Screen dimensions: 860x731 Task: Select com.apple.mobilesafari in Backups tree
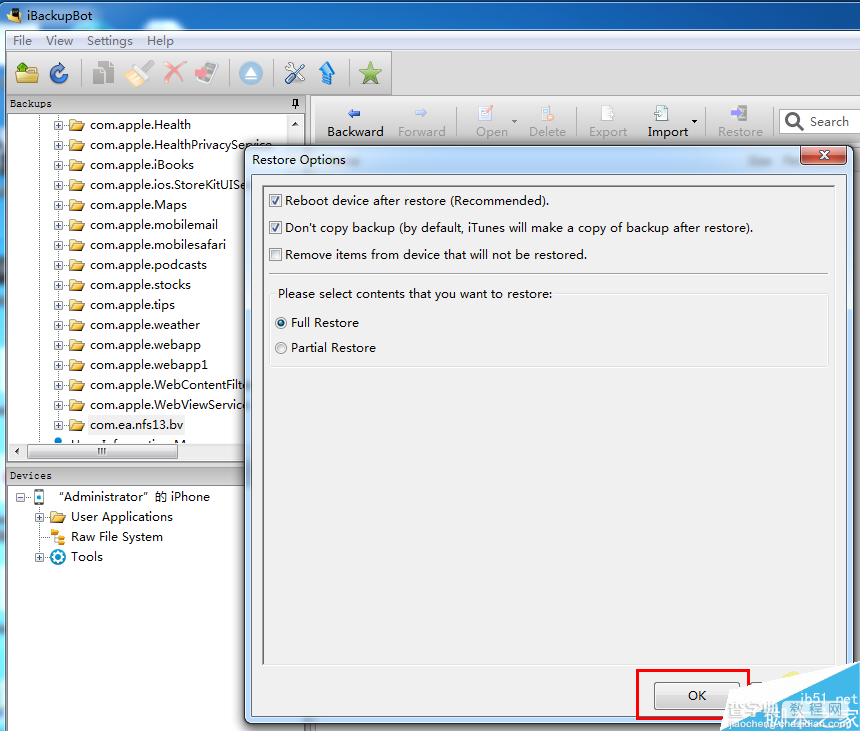coord(158,245)
